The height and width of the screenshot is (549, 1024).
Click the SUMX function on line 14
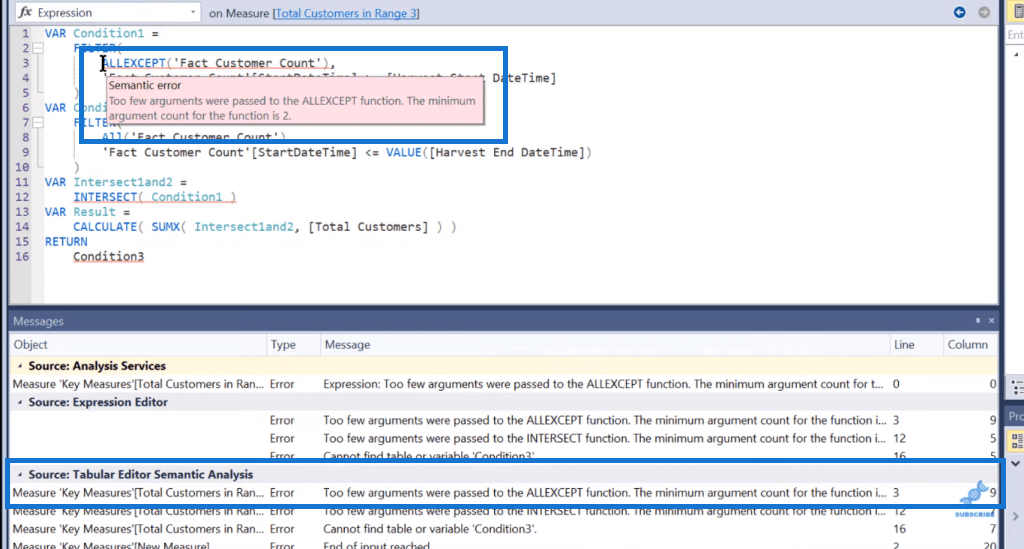click(x=165, y=227)
